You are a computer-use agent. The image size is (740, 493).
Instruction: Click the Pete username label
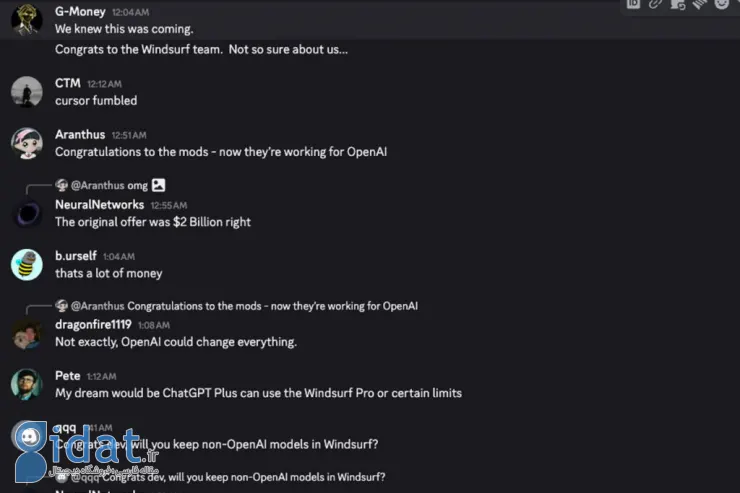tap(67, 376)
